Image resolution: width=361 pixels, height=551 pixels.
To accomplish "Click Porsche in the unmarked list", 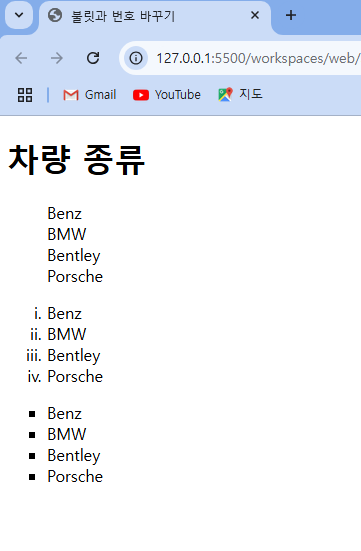I will point(75,277).
